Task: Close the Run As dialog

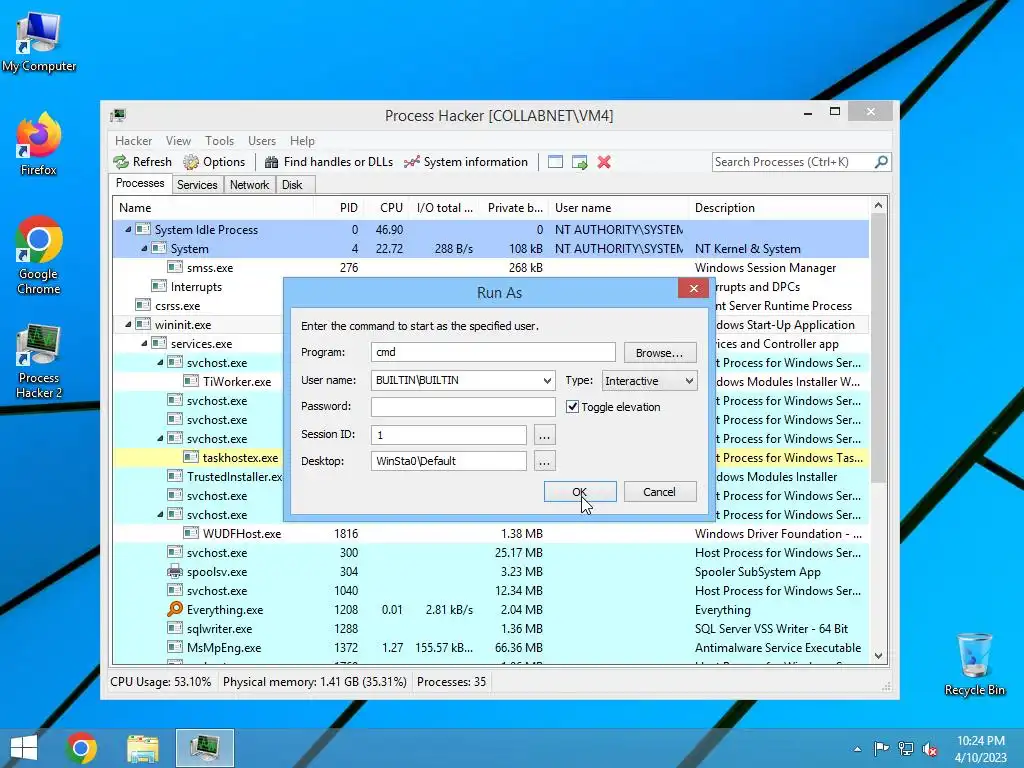Action: 694,288
